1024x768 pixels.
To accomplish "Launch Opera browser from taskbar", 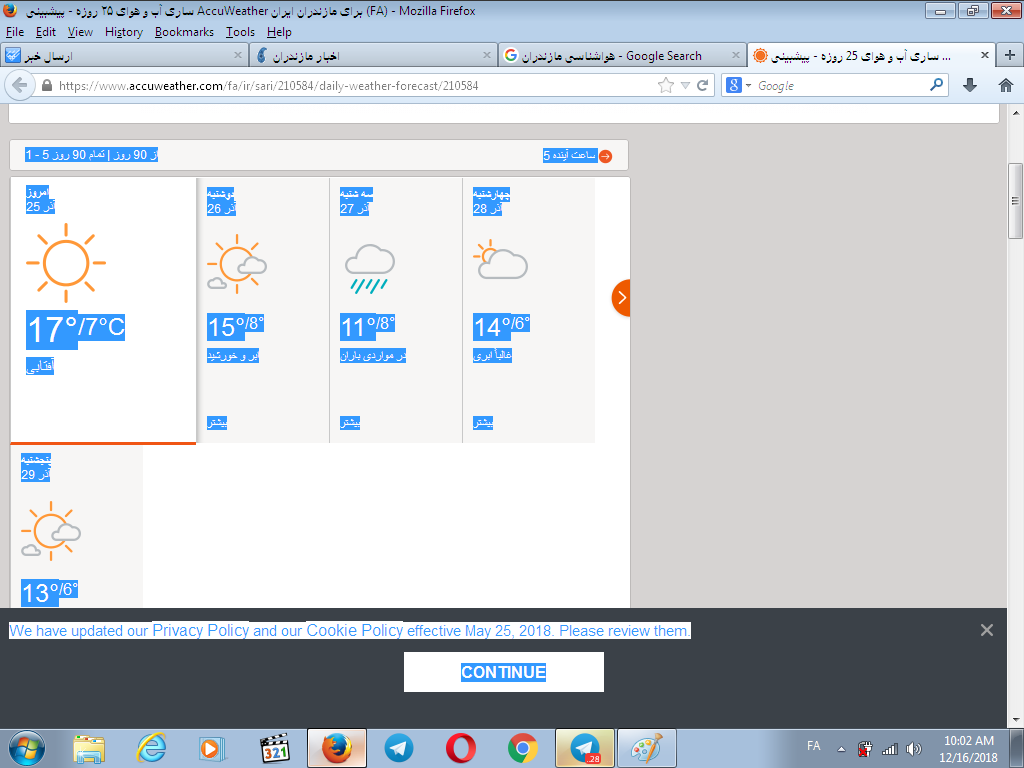I will (x=461, y=748).
